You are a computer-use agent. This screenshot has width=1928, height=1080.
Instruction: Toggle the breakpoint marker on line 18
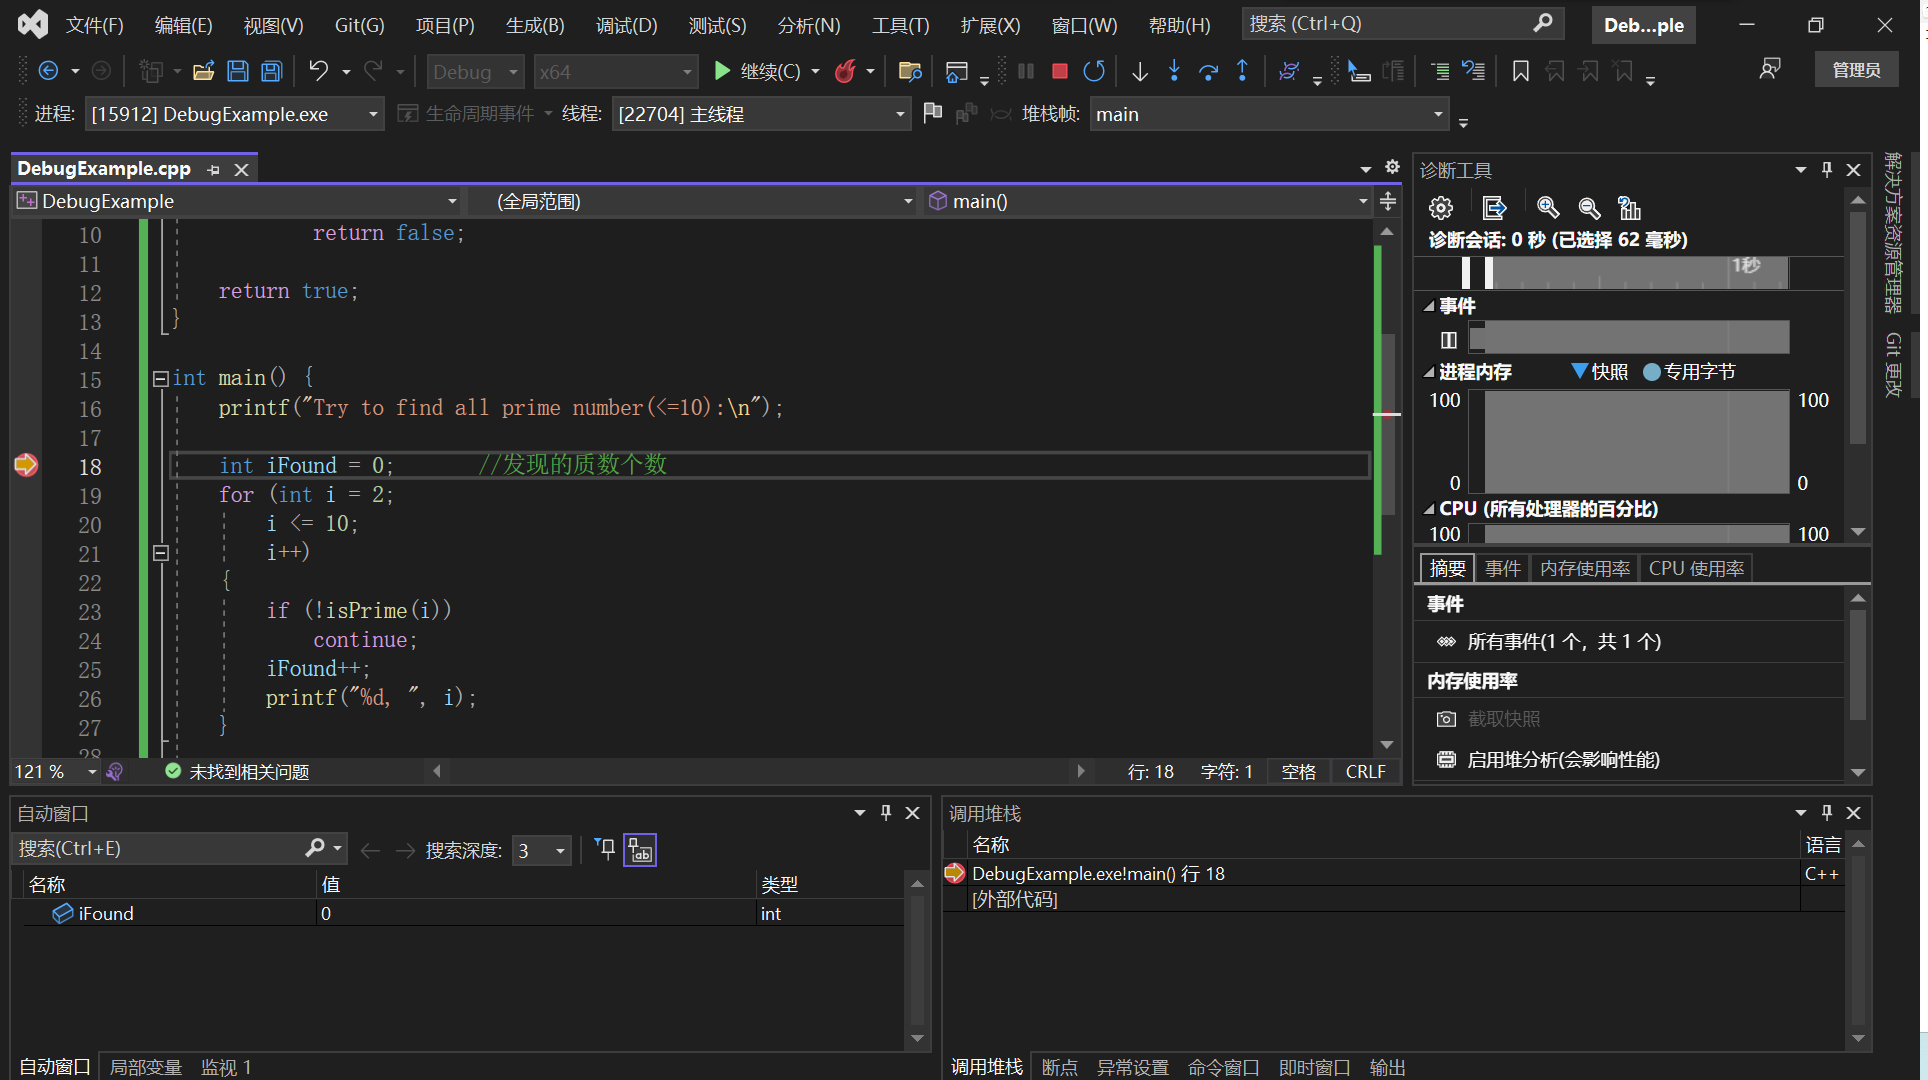[26, 465]
